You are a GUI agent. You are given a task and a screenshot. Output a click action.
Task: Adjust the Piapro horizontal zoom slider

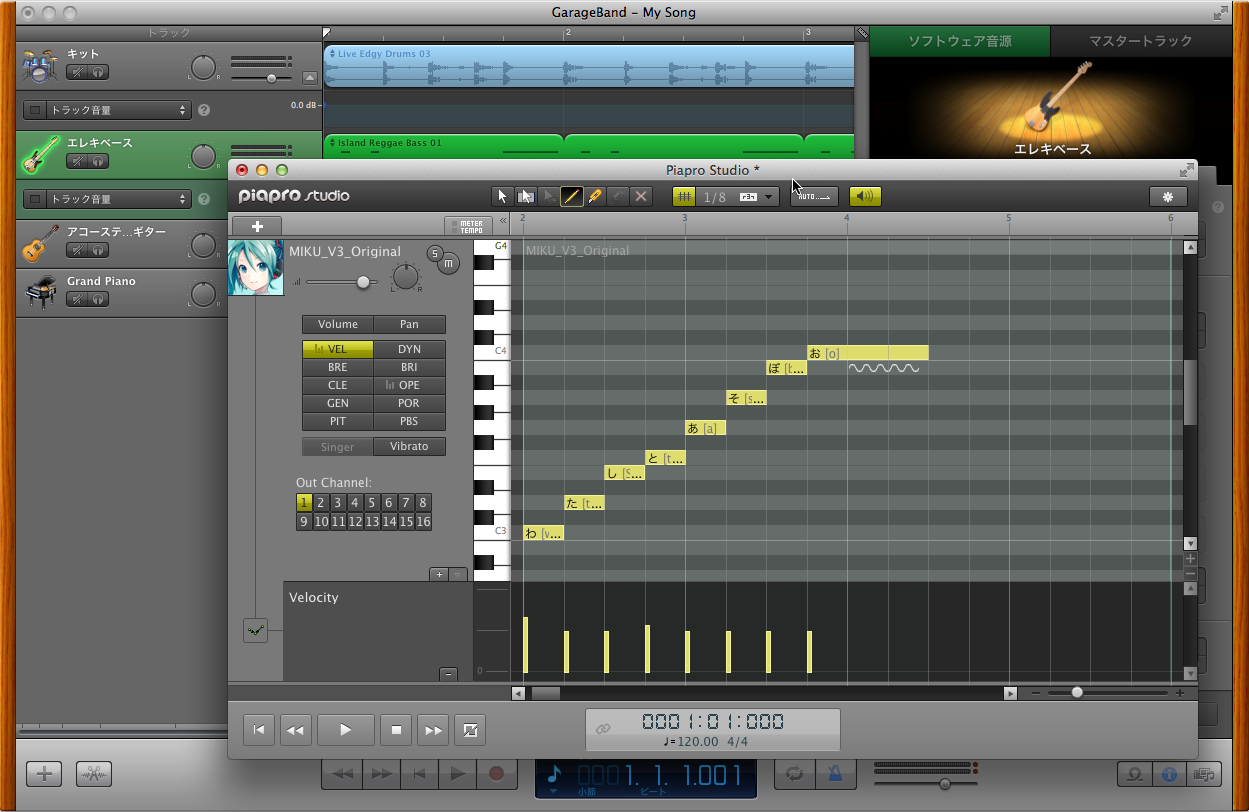[x=1077, y=692]
